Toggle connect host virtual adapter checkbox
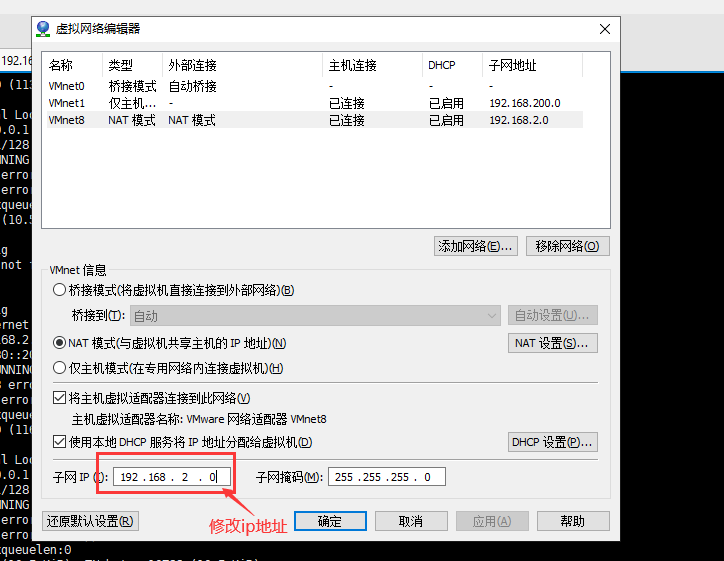Viewport: 724px width, 561px height. pyautogui.click(x=59, y=398)
